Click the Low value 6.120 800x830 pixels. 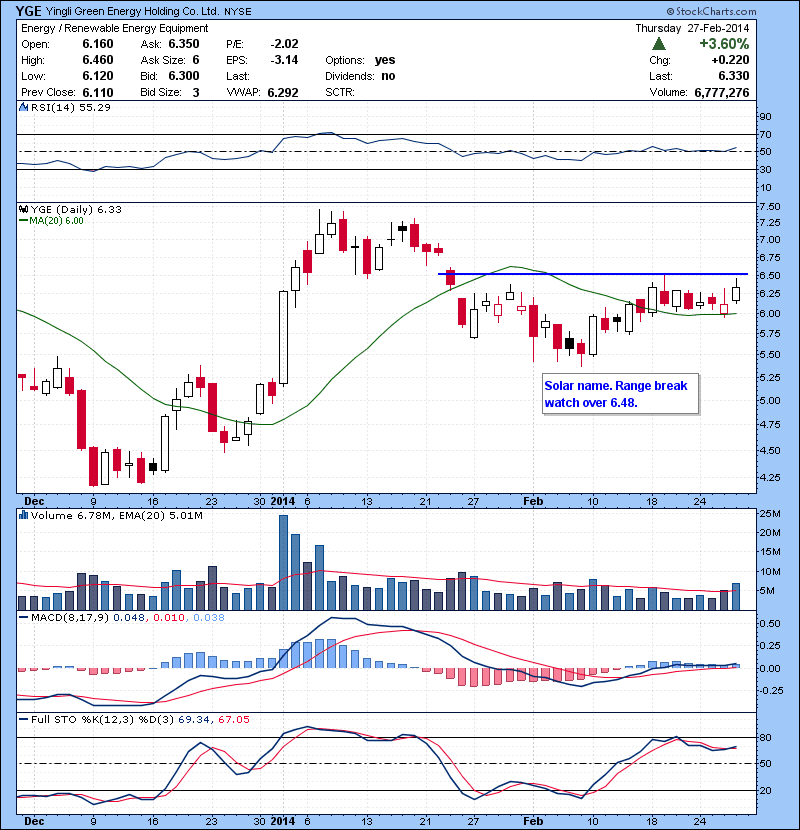click(98, 76)
